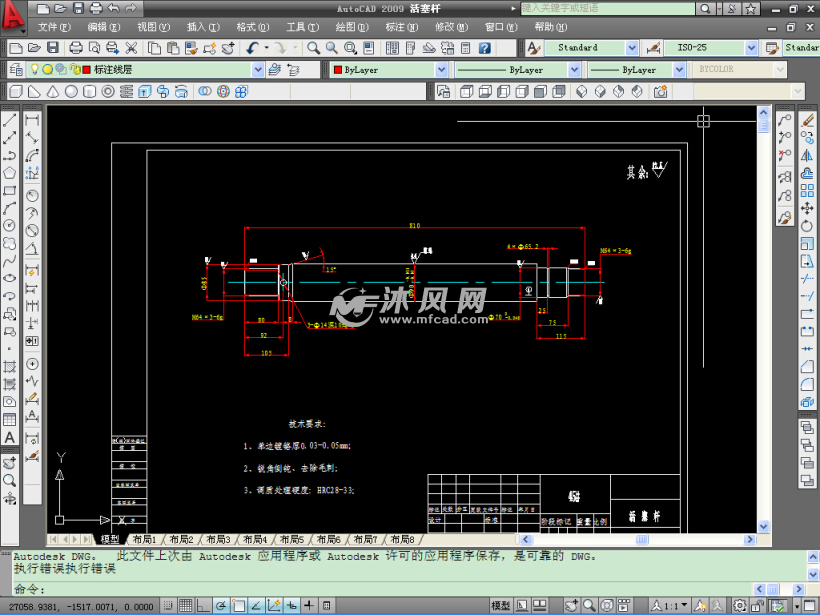Open the ISO-25 dimension style dropdown
The width and height of the screenshot is (820, 615).
point(750,47)
